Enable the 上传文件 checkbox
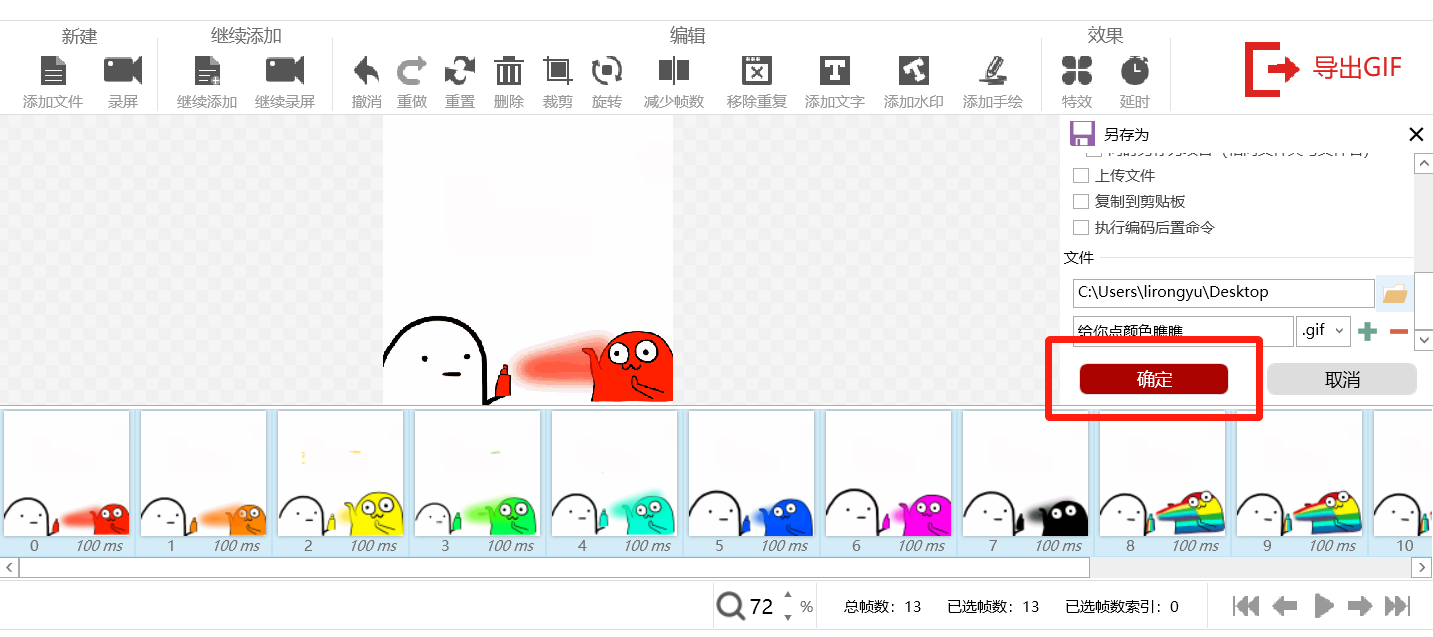Screen dimensions: 1433x637 tap(1080, 175)
